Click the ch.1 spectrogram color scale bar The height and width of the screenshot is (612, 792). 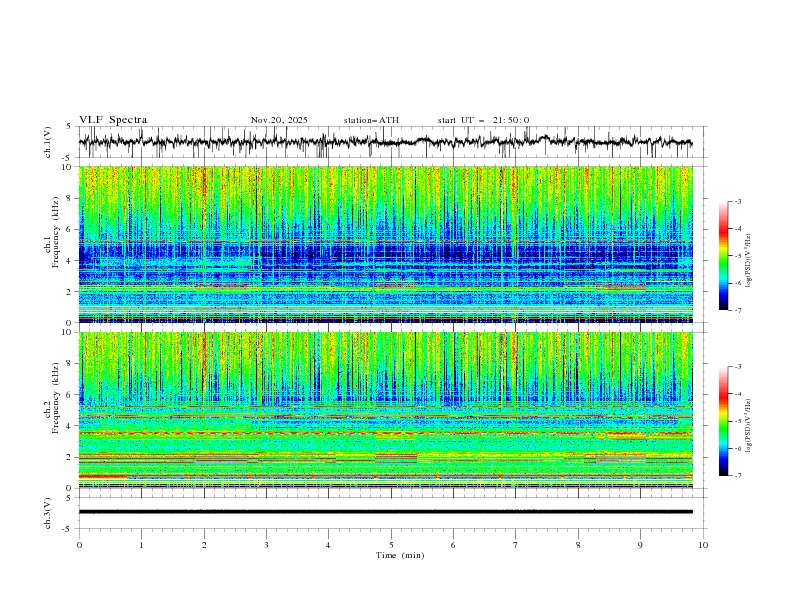tap(724, 256)
